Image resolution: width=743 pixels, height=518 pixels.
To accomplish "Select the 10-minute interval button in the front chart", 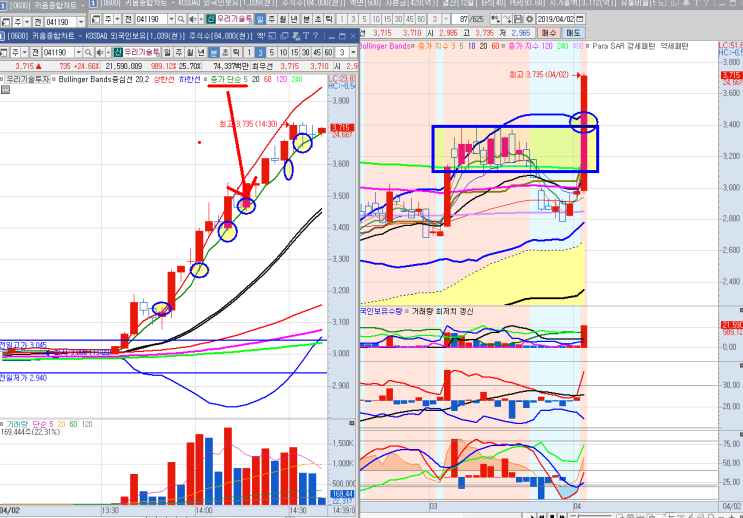I will [x=283, y=52].
